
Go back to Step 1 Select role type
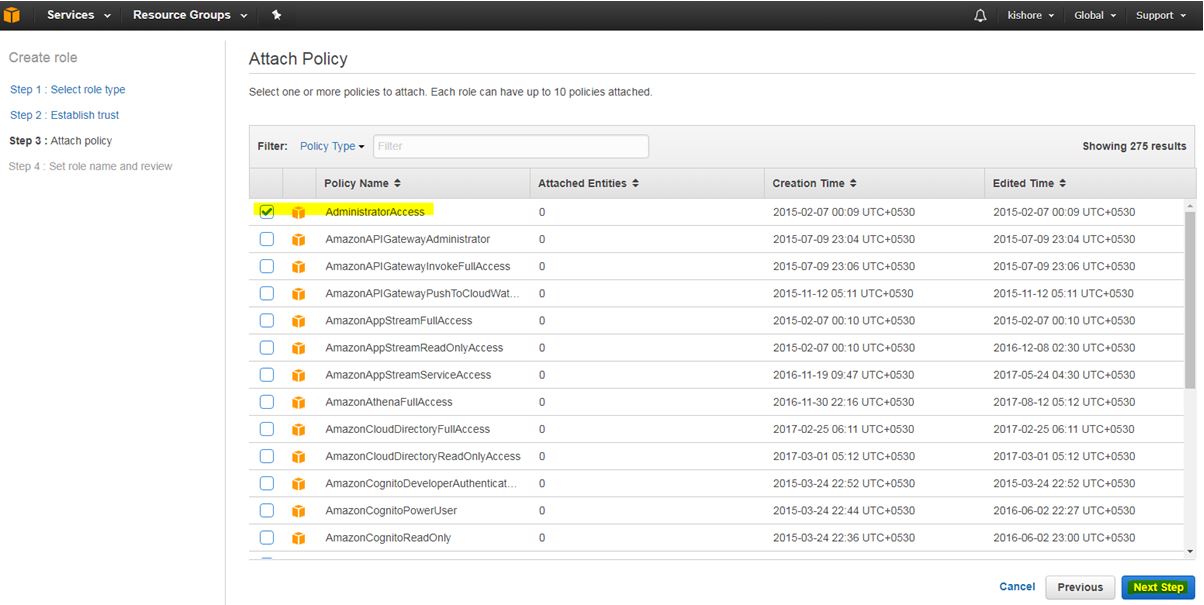point(68,90)
